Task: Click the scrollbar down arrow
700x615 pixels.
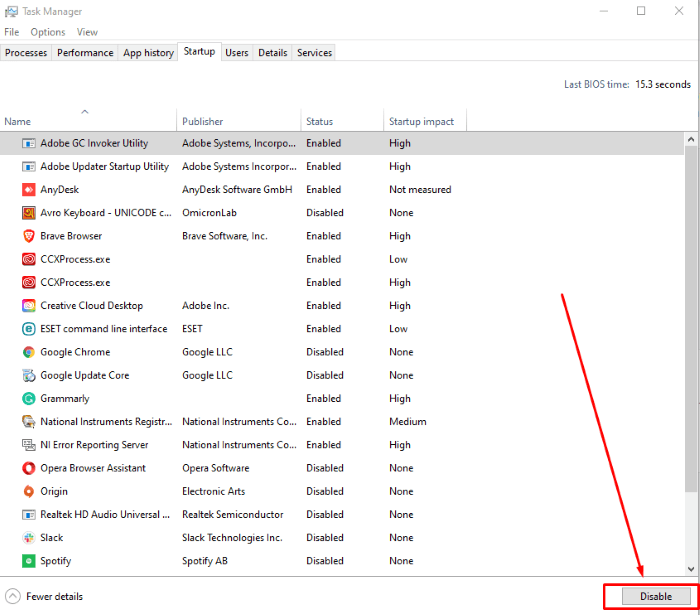Action: (691, 569)
